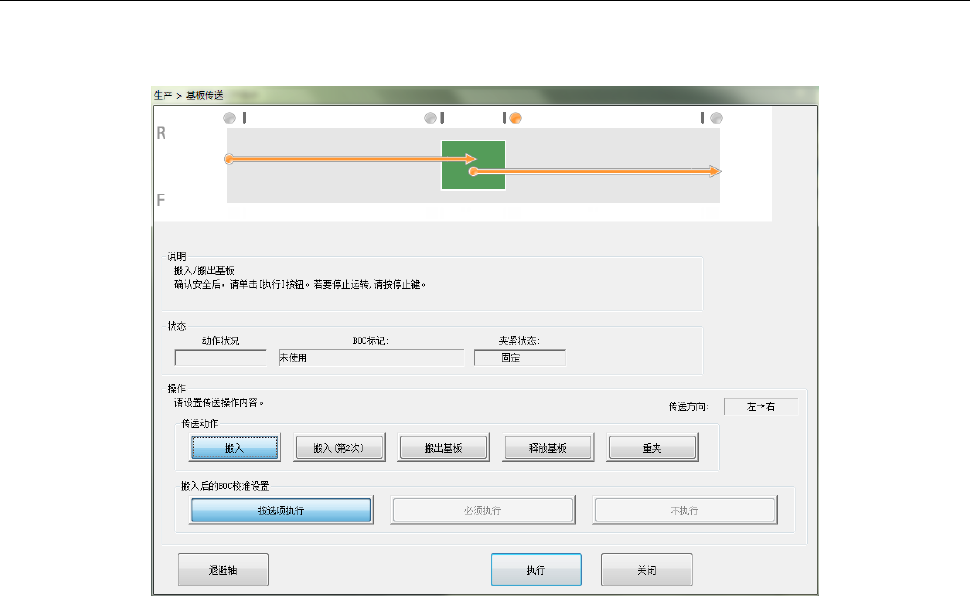Select the 重夹 re-clamp button
Viewport: 970px width, 596px height.
(653, 448)
